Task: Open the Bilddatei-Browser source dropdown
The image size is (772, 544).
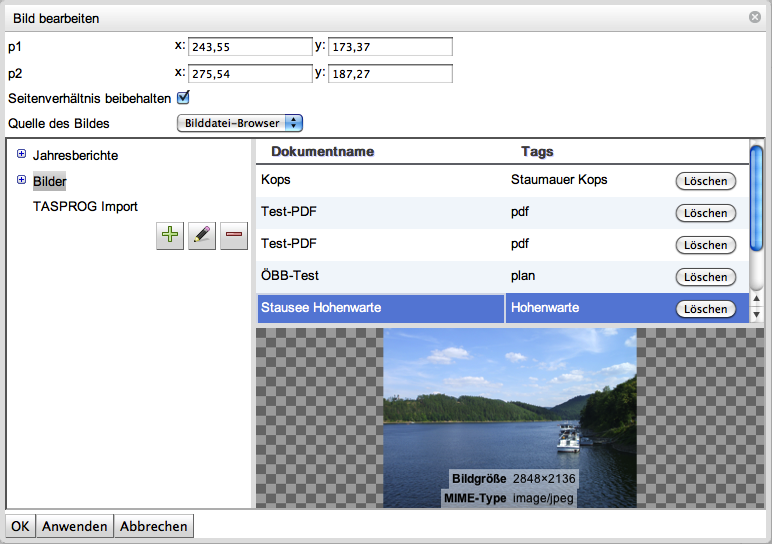Action: tap(240, 123)
